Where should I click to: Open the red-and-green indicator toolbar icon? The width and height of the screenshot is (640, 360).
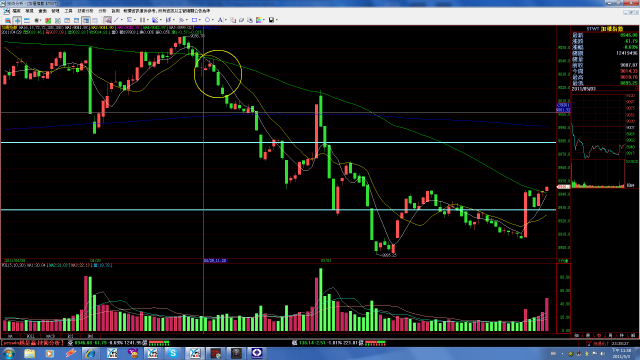(48, 20)
